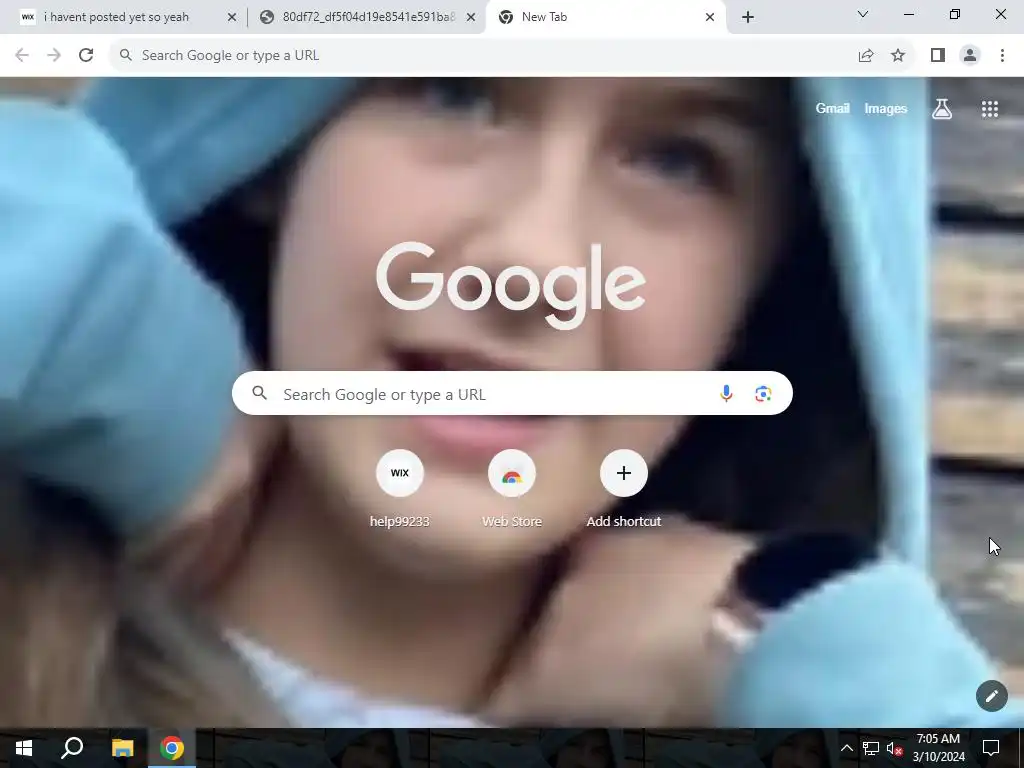Open a new tab with plus button
1024x768 pixels.
click(748, 17)
